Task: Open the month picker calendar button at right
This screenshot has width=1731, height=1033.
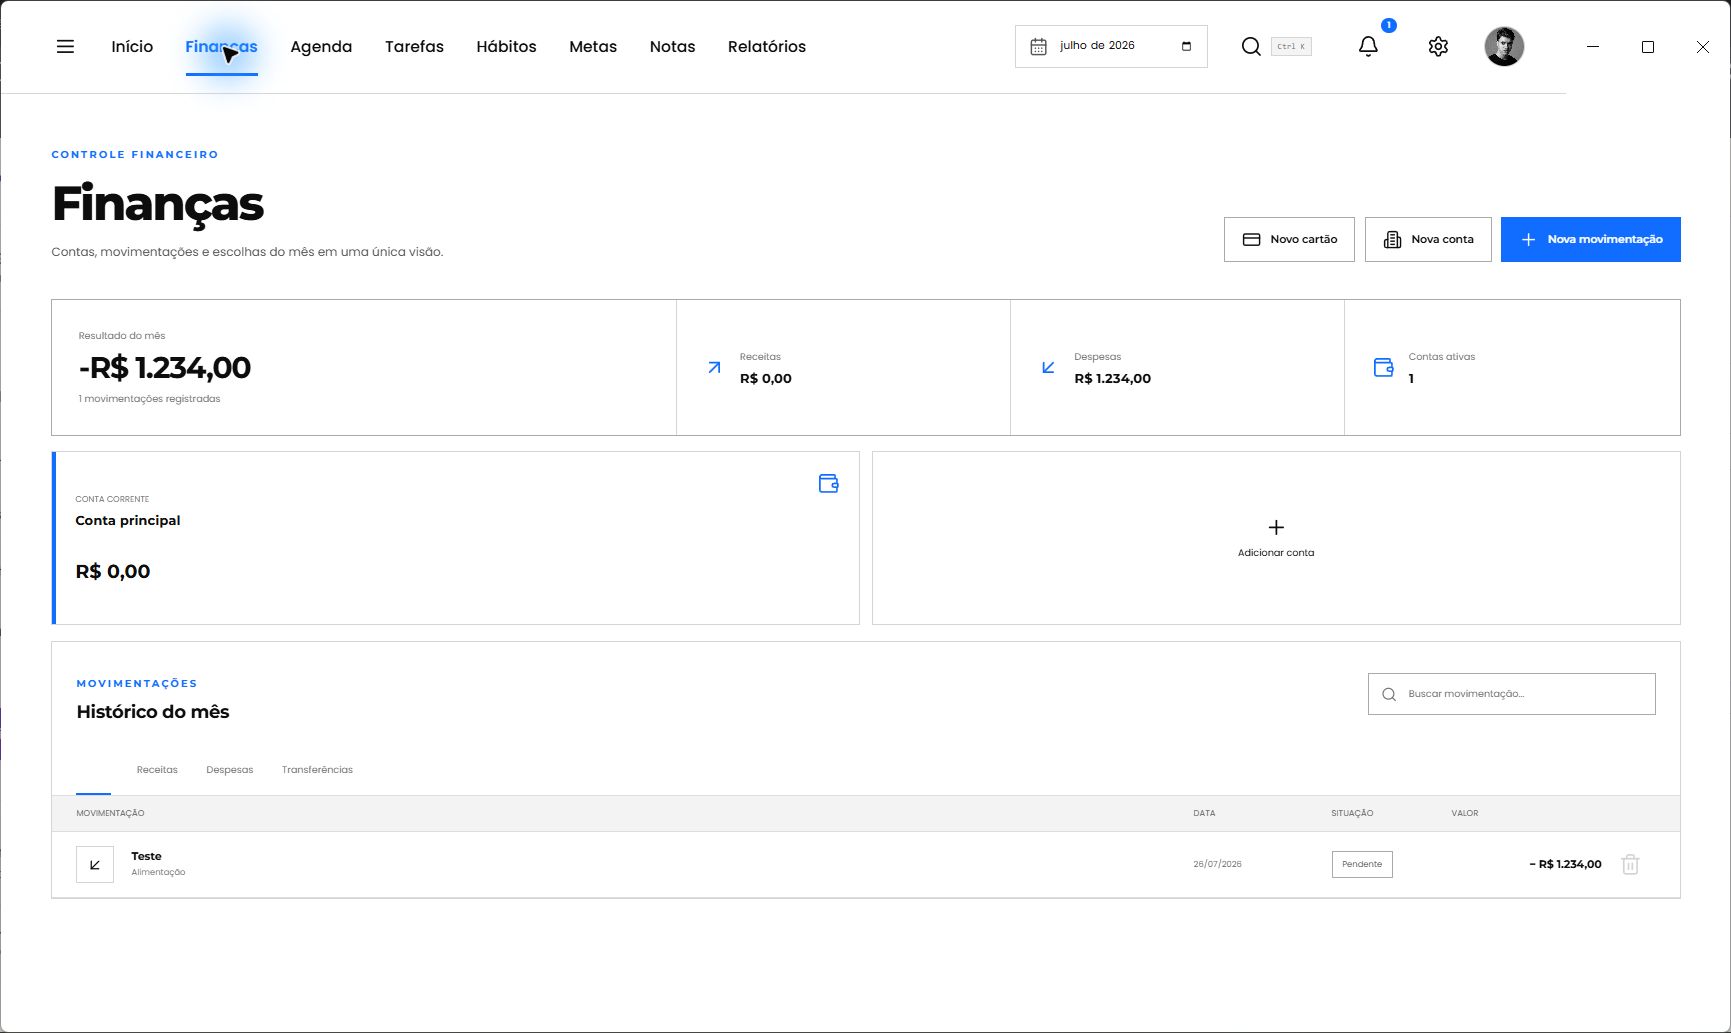Action: tap(1186, 46)
